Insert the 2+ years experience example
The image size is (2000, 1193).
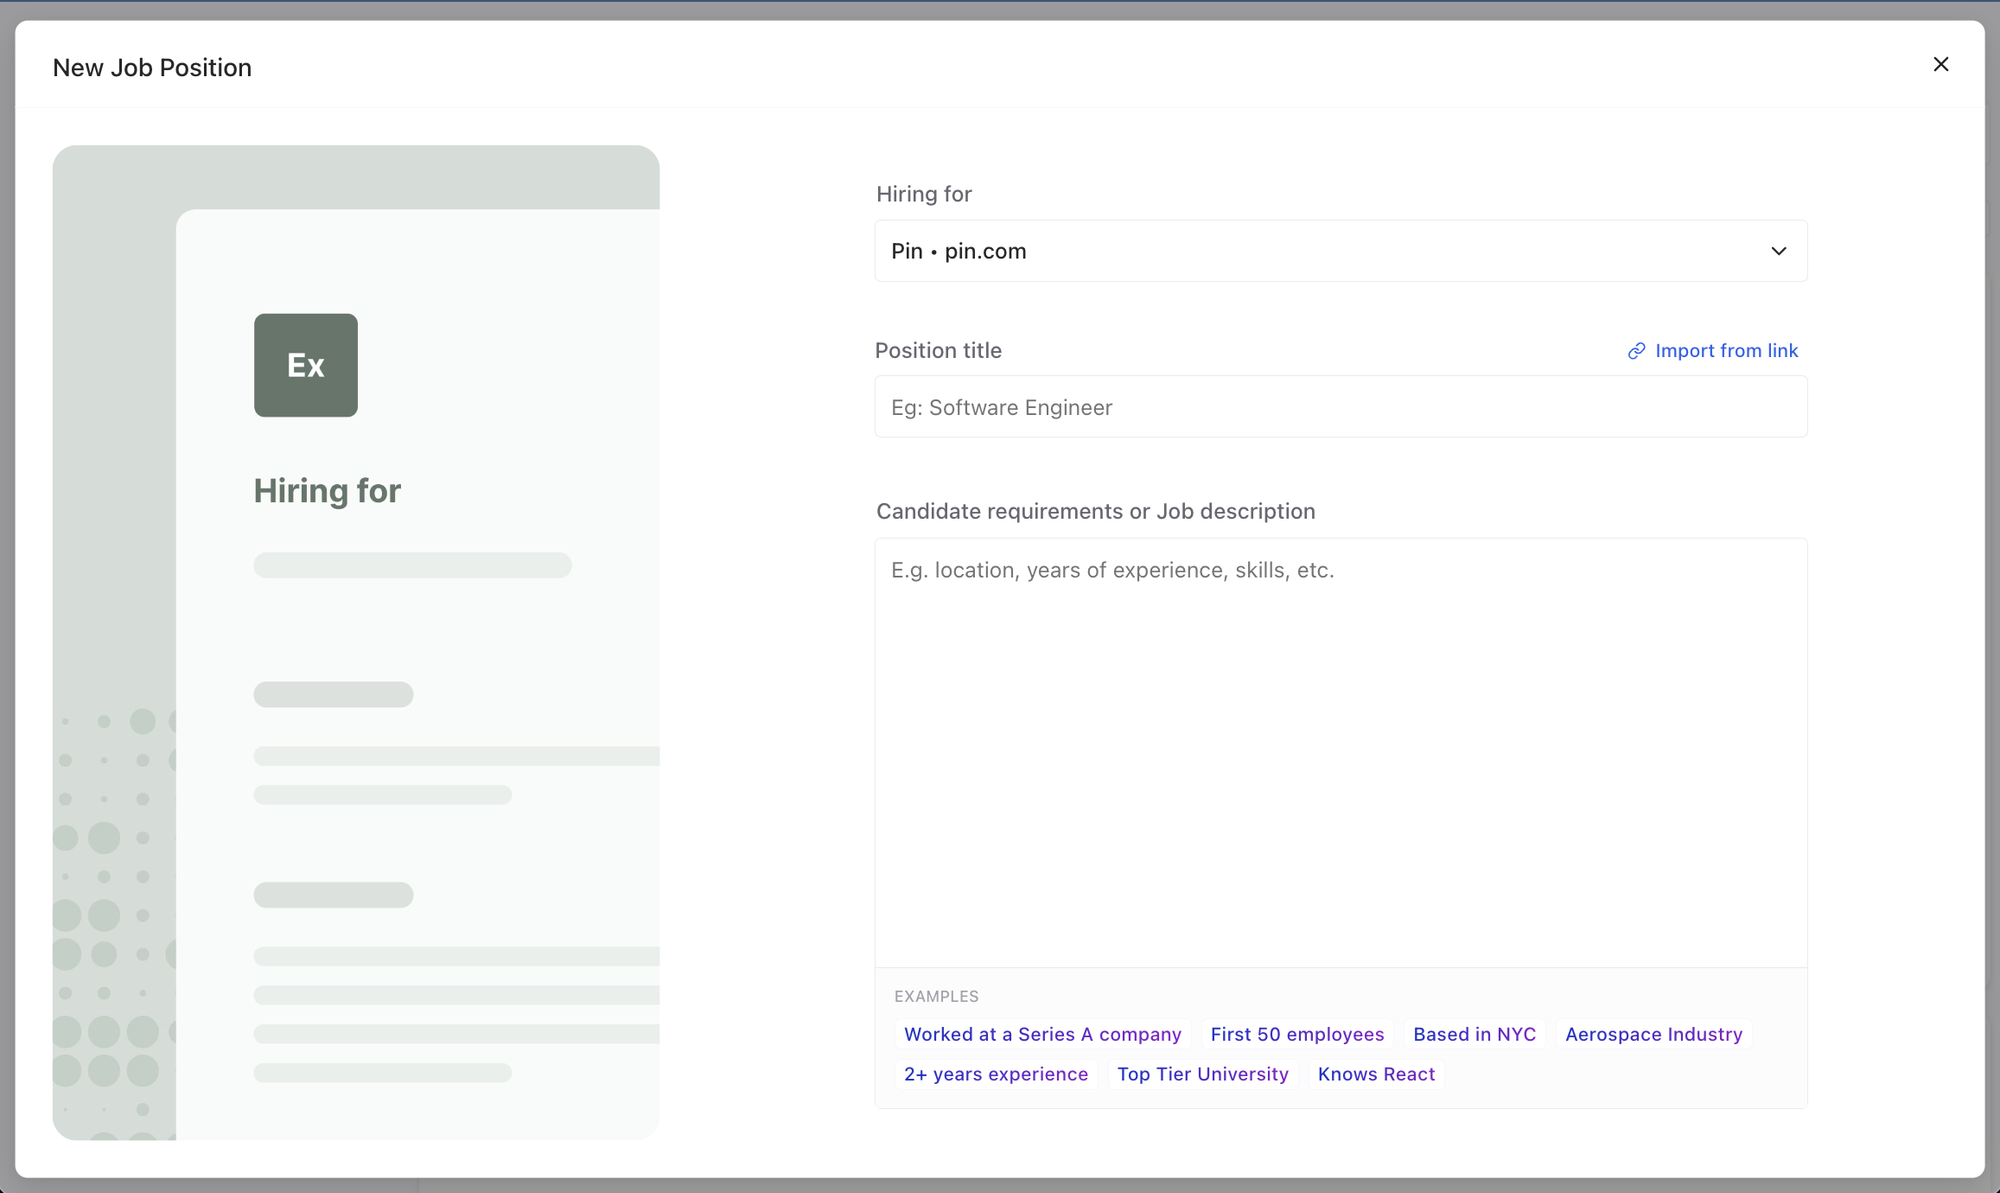point(995,1074)
